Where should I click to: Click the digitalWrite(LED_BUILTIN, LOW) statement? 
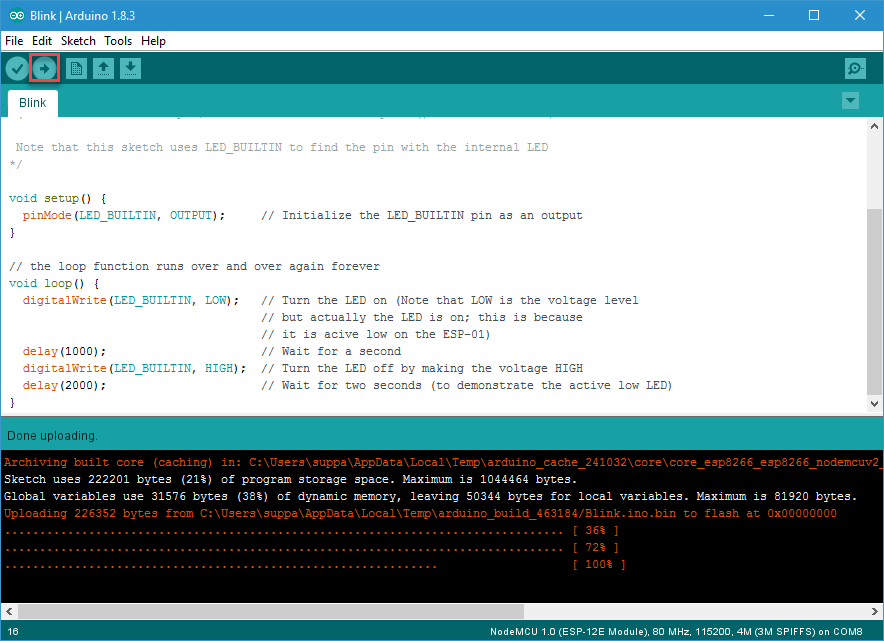[x=131, y=300]
